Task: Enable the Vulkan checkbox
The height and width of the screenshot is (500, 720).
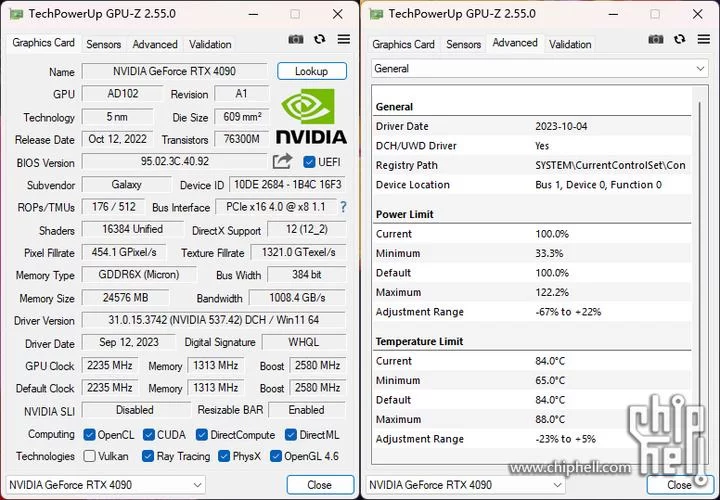Action: pos(90,456)
